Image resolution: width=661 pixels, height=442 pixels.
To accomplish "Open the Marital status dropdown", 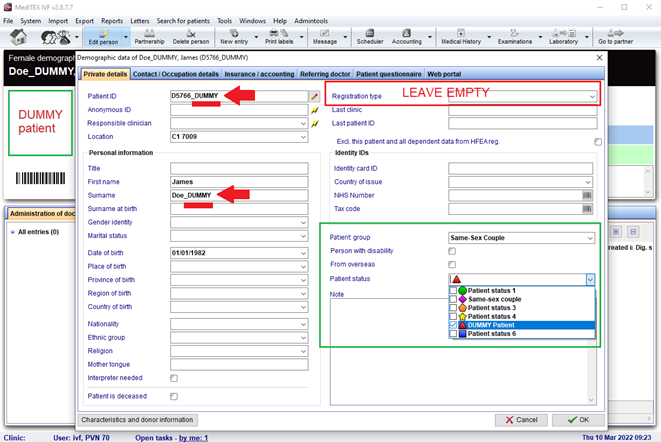I will (x=303, y=236).
